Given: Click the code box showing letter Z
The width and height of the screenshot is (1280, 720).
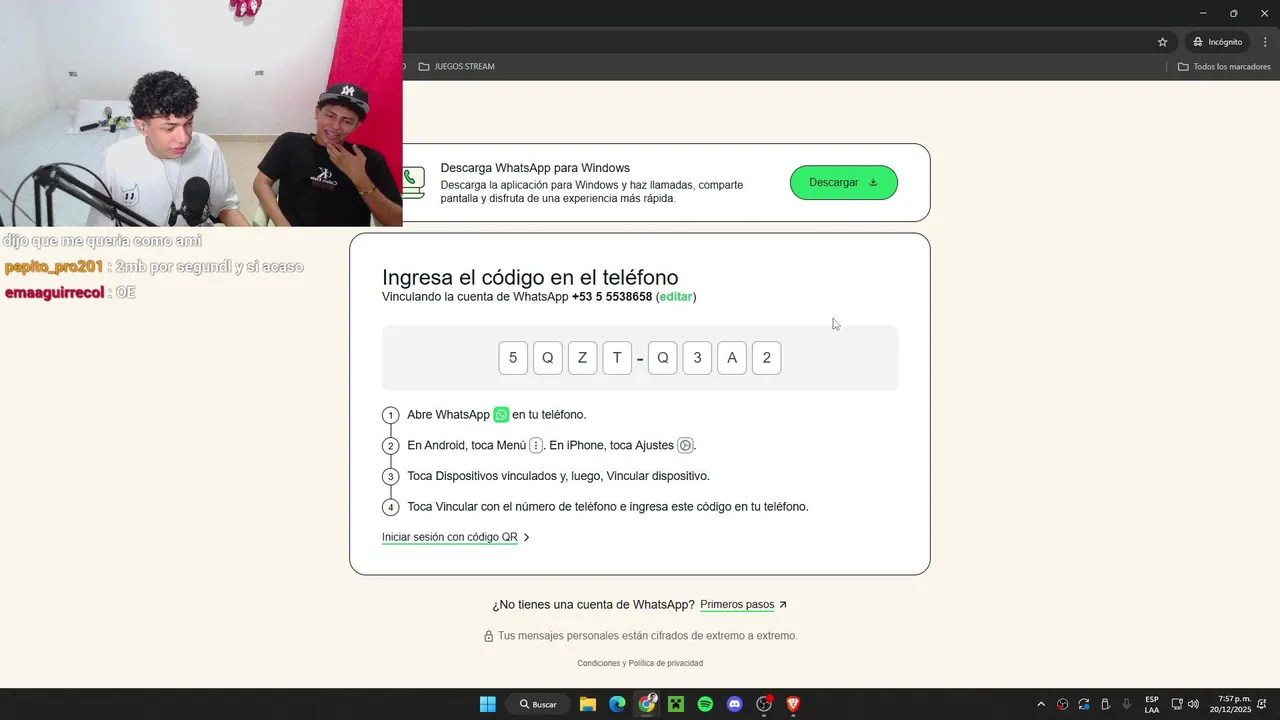Looking at the screenshot, I should (582, 358).
